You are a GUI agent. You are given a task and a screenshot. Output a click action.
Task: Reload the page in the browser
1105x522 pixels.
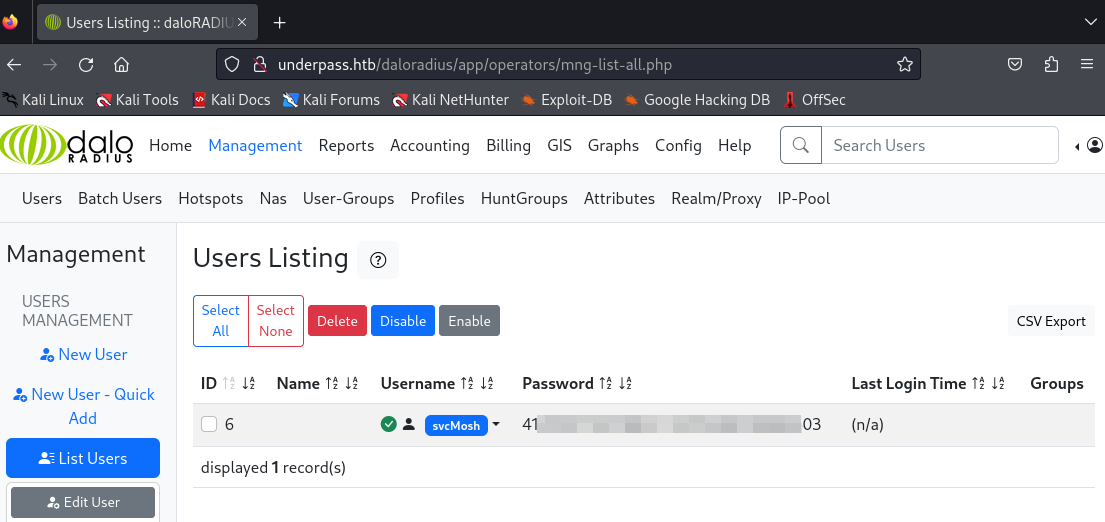click(x=86, y=65)
